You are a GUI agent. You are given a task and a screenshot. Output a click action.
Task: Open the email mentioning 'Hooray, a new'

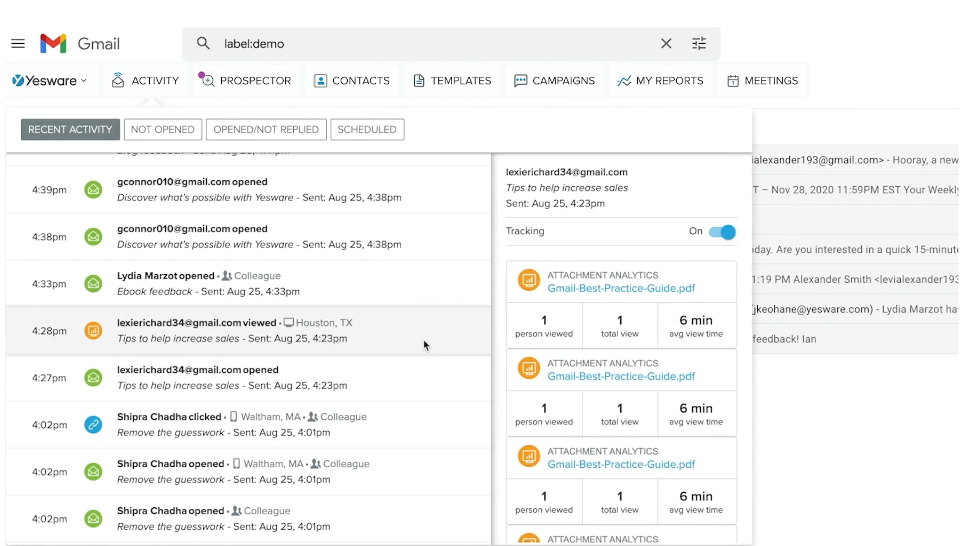(x=855, y=160)
